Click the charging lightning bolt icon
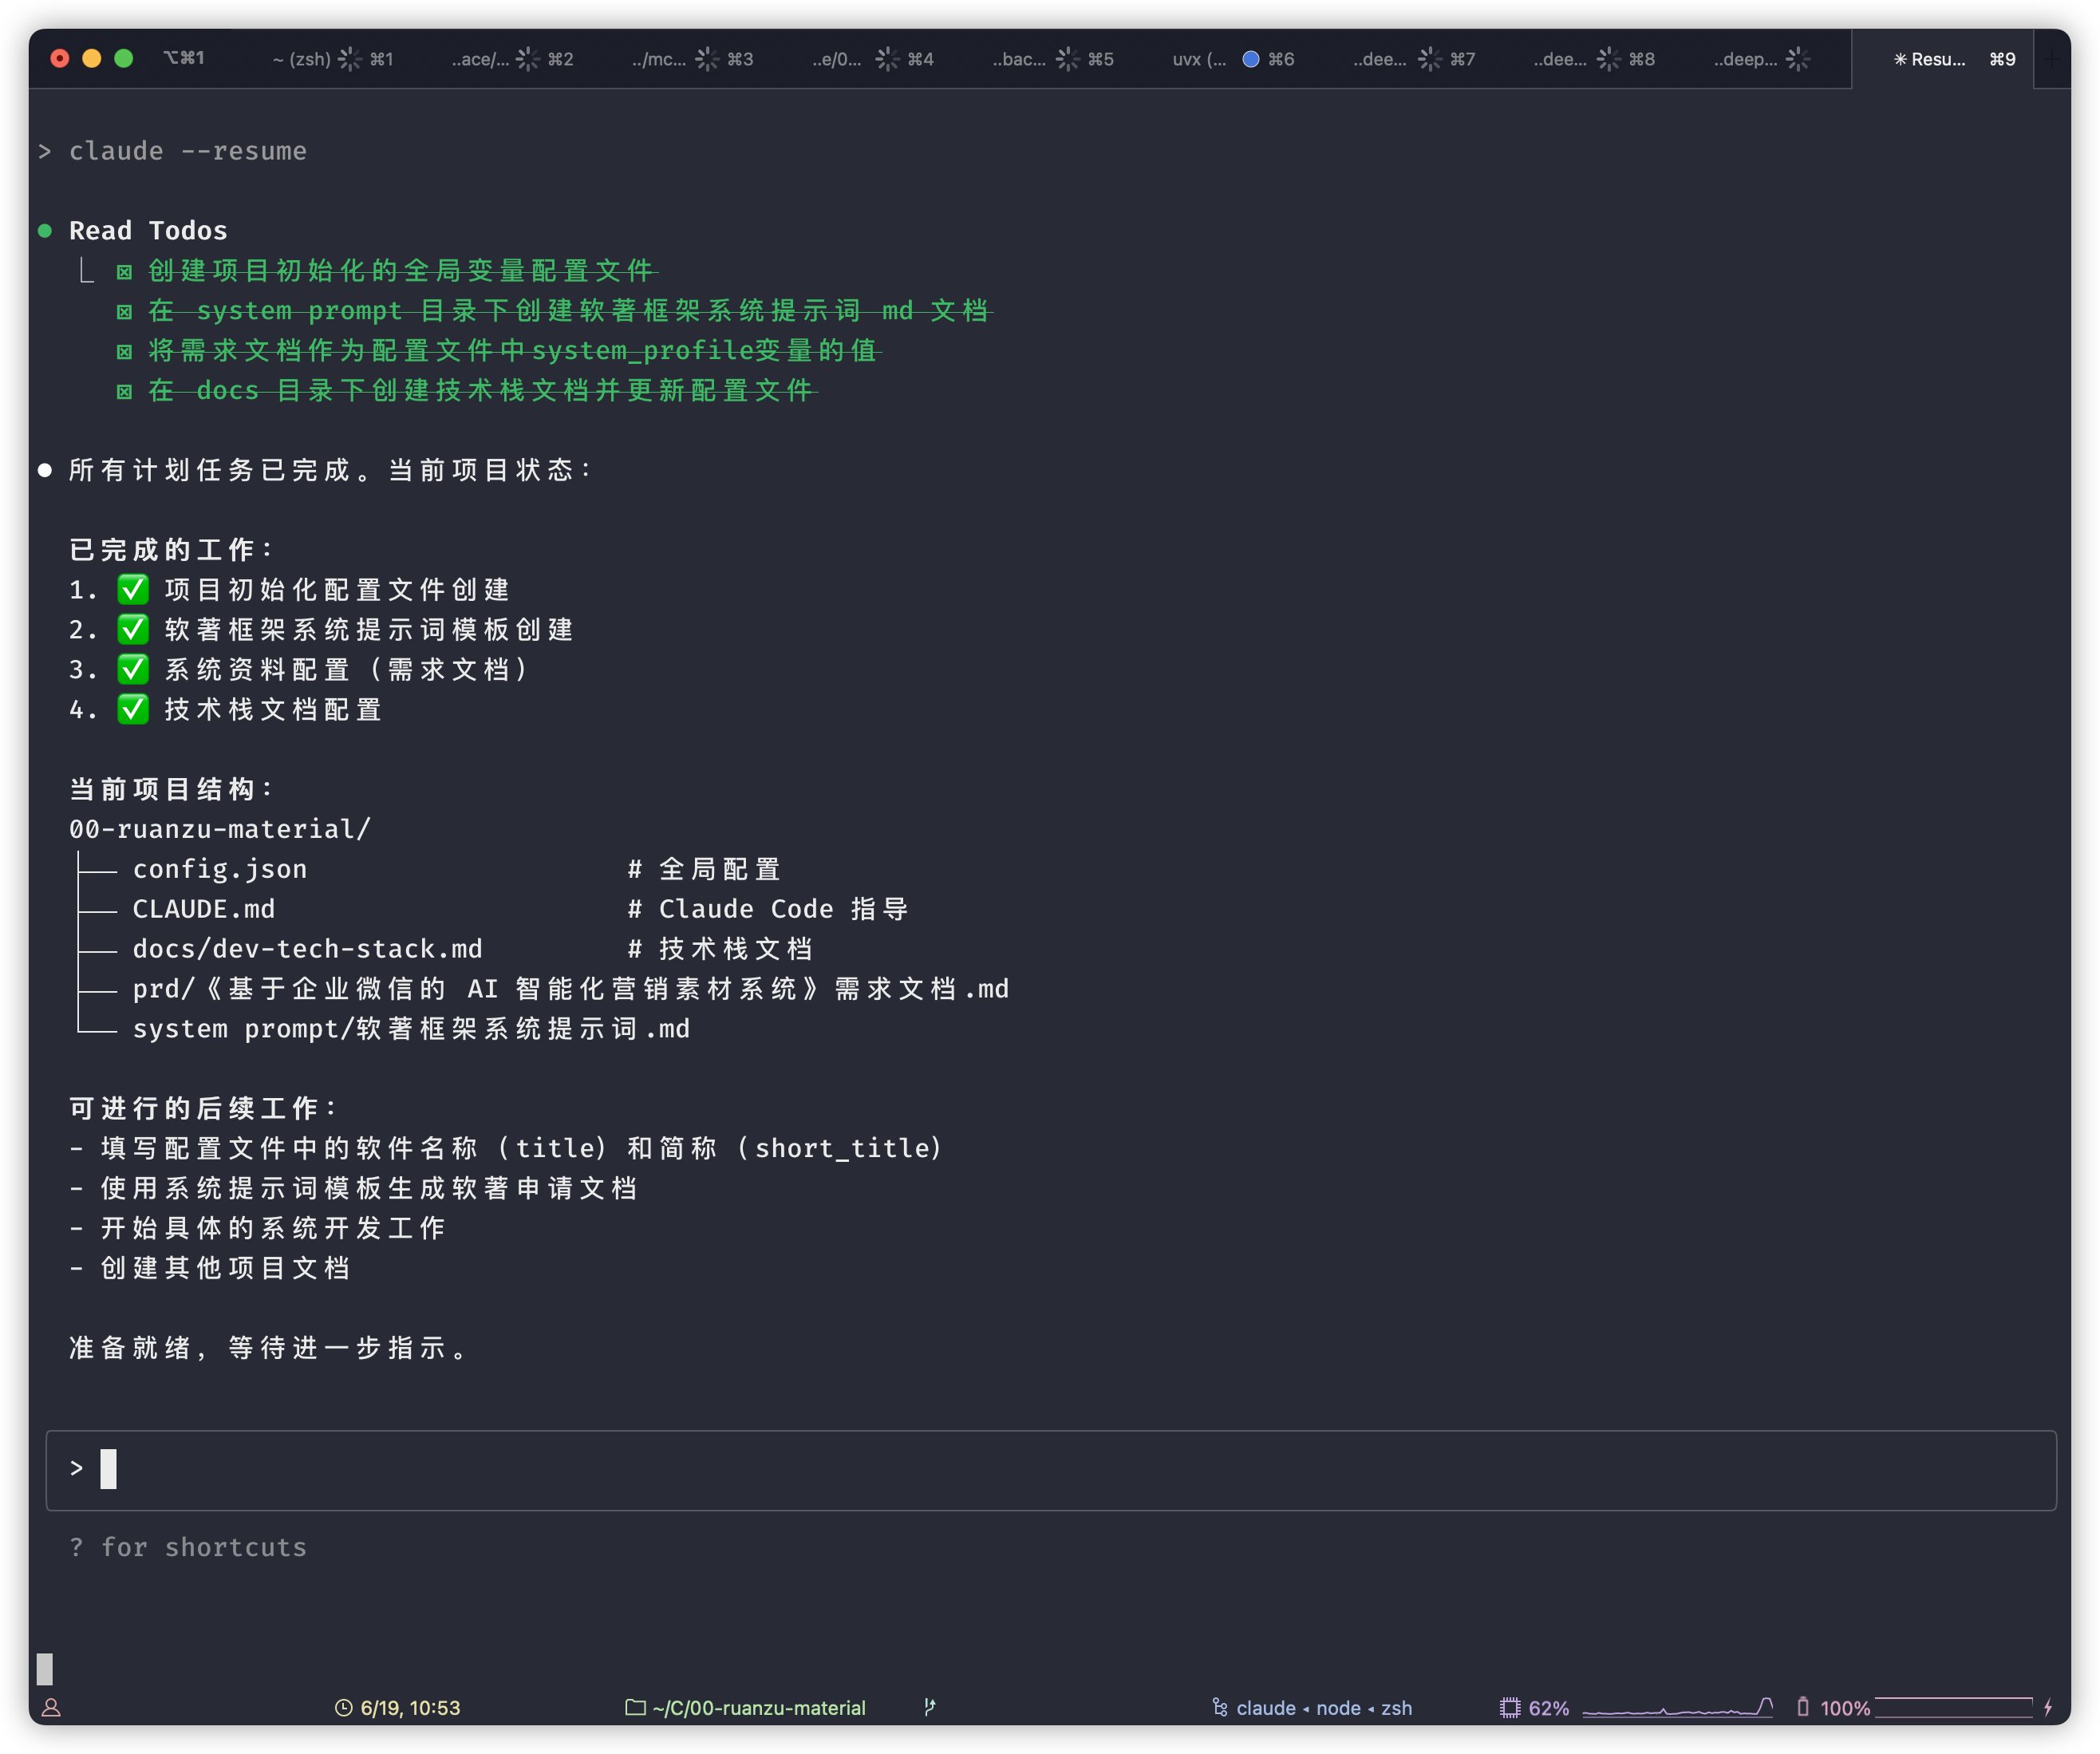This screenshot has width=2100, height=1754. (2048, 1708)
